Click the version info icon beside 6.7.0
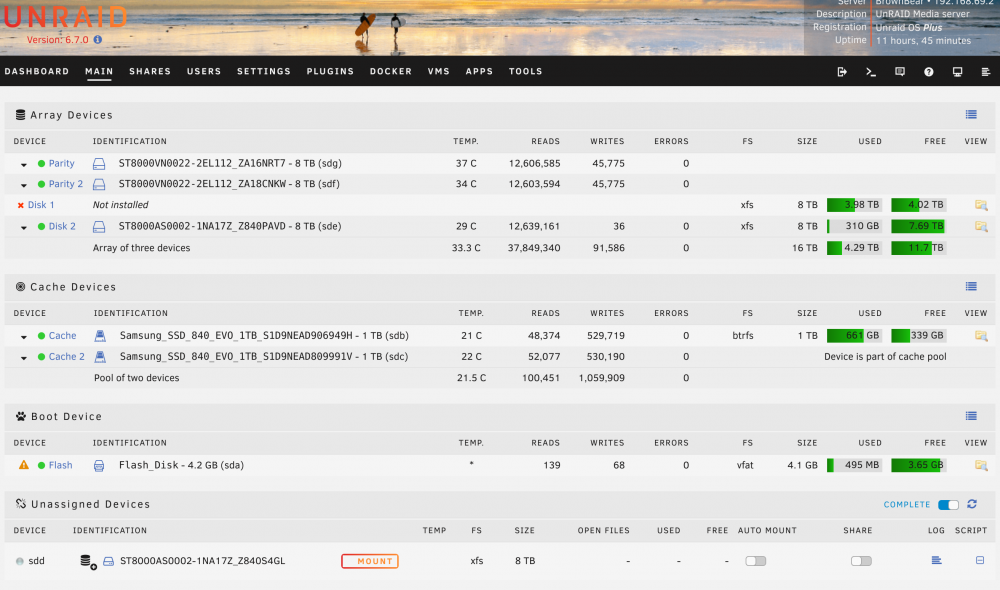Screen dimensions: 1000x590 [98, 40]
